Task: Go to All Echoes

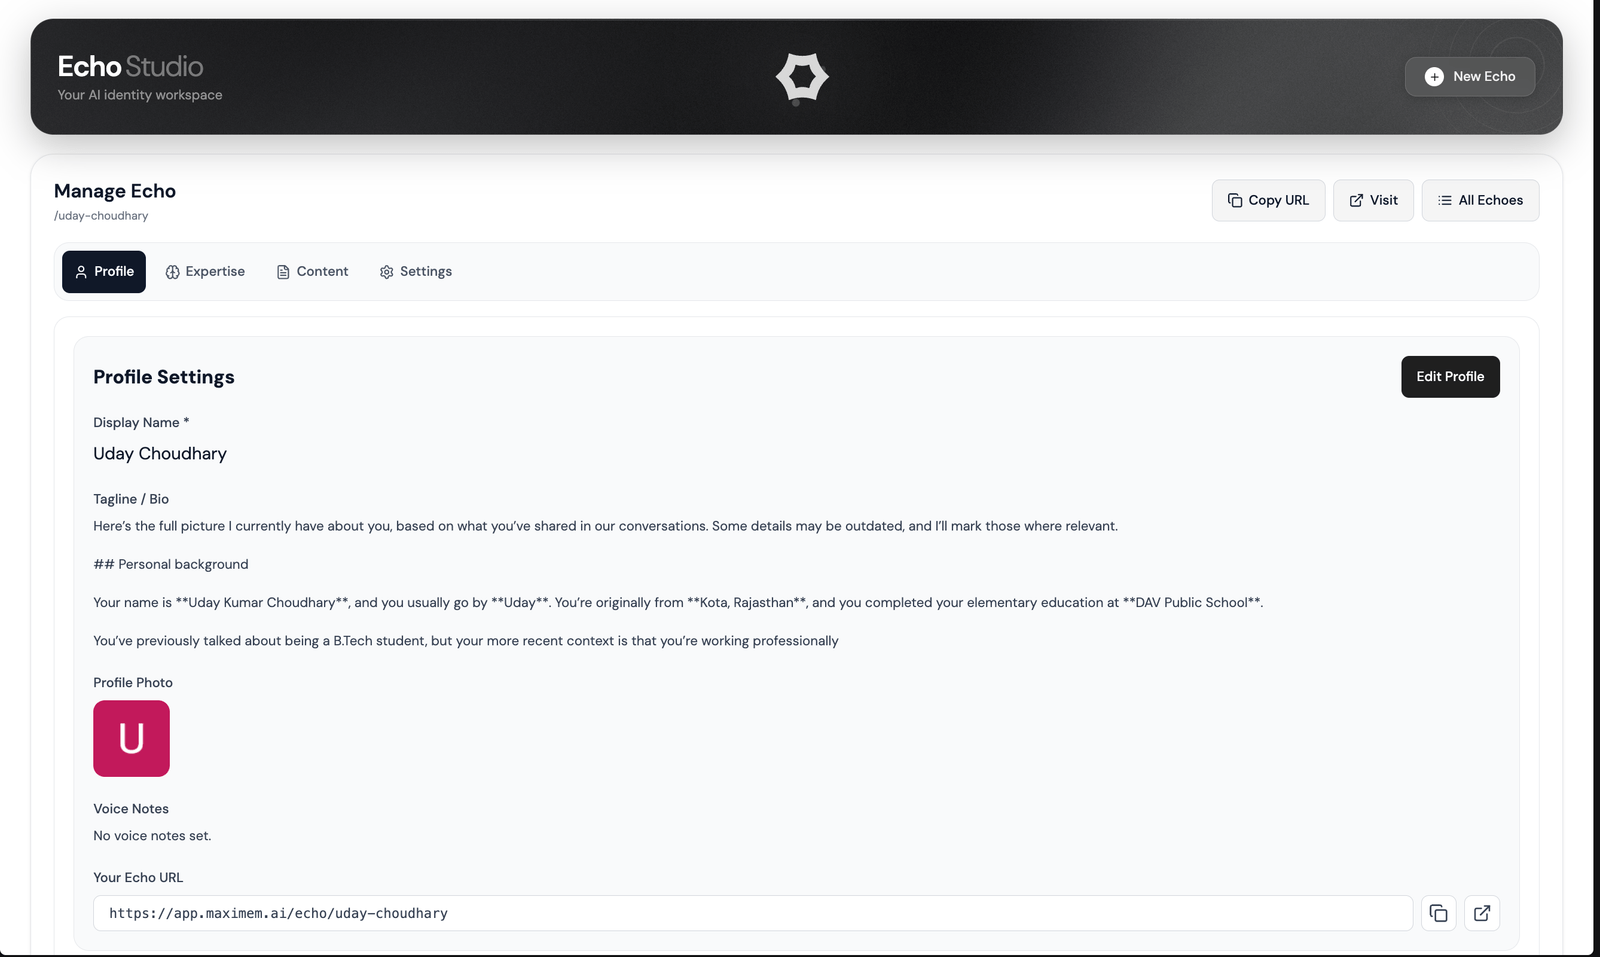Action: pos(1480,201)
